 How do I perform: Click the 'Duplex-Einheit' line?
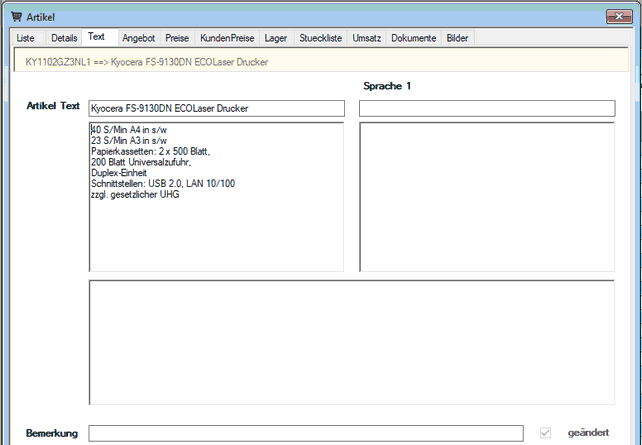point(119,173)
